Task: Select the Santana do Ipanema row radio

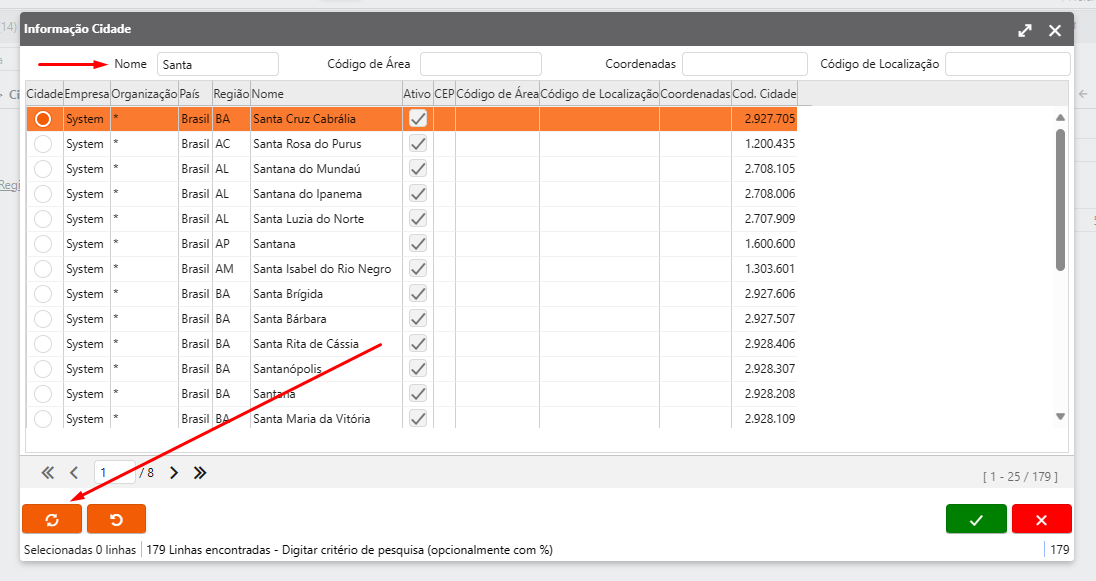Action: (x=43, y=194)
